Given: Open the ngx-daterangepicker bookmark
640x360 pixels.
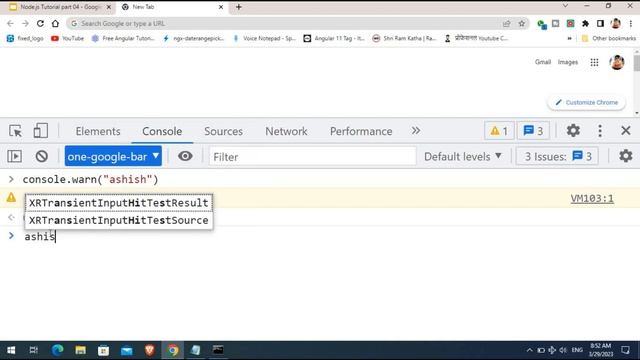Looking at the screenshot, I should pyautogui.click(x=194, y=38).
